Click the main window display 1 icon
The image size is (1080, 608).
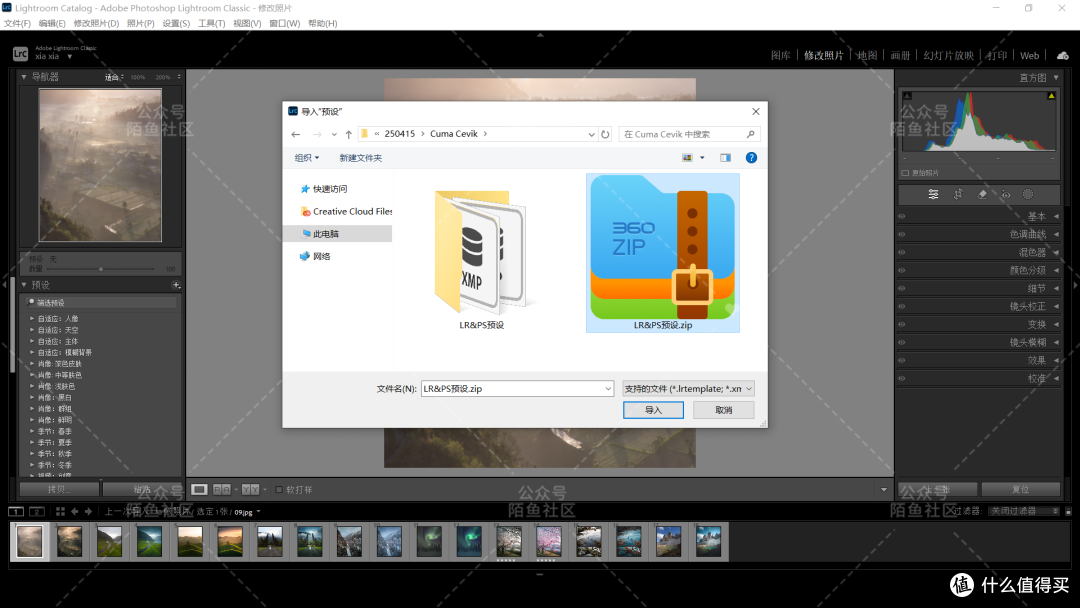(x=16, y=512)
